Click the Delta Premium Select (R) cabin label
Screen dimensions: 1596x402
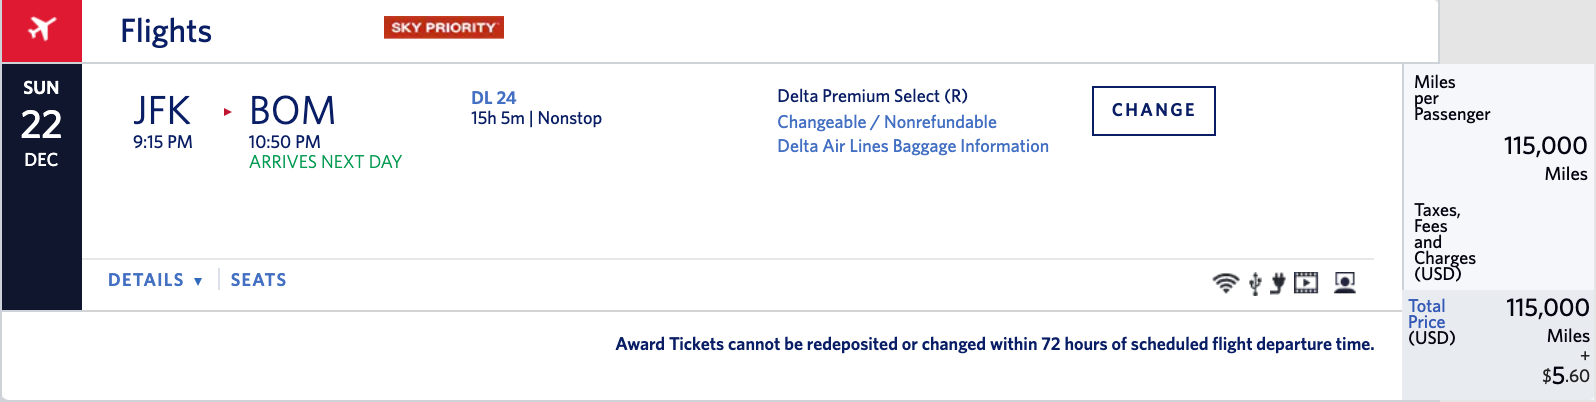(x=872, y=96)
